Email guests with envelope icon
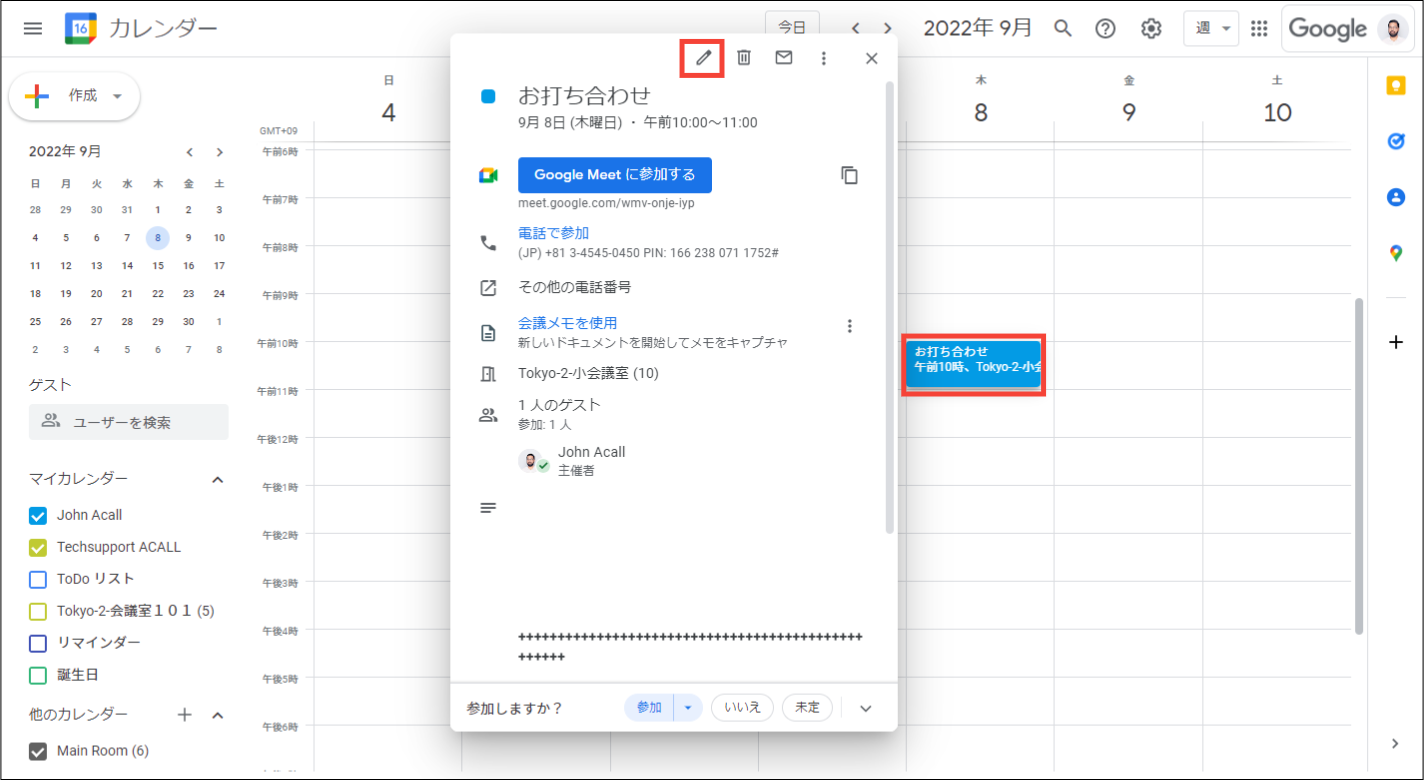Image resolution: width=1424 pixels, height=780 pixels. (x=784, y=58)
